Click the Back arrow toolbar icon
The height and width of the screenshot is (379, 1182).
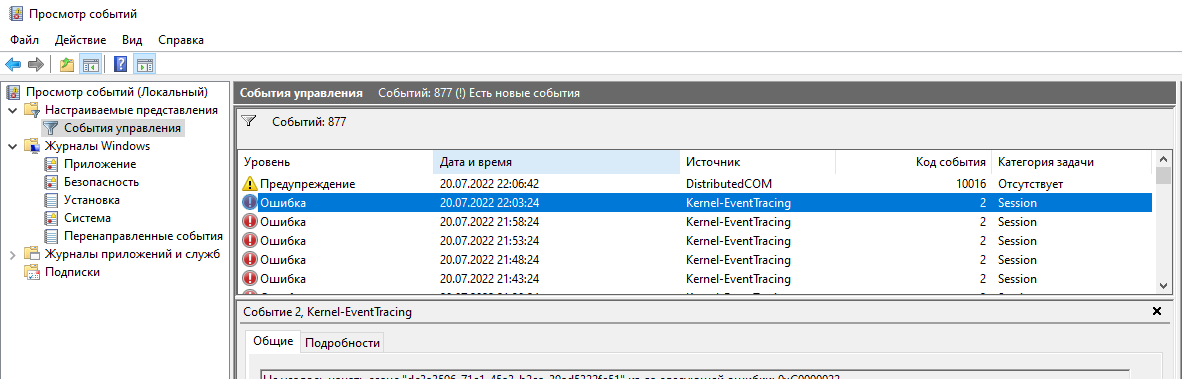click(13, 65)
